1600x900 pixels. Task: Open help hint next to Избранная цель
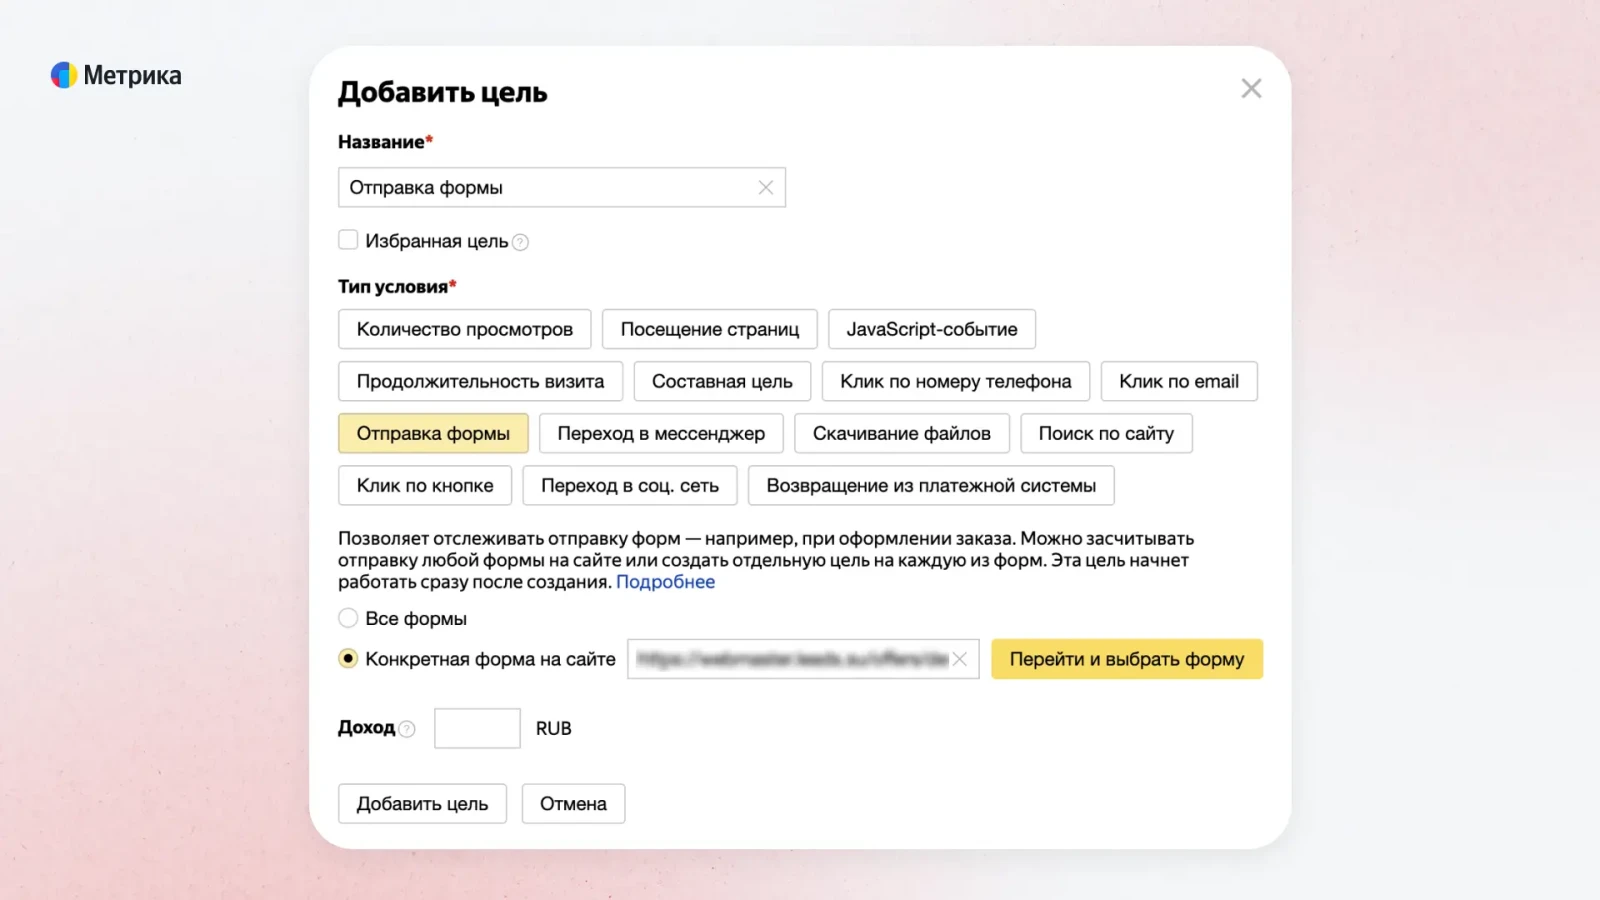click(x=520, y=242)
